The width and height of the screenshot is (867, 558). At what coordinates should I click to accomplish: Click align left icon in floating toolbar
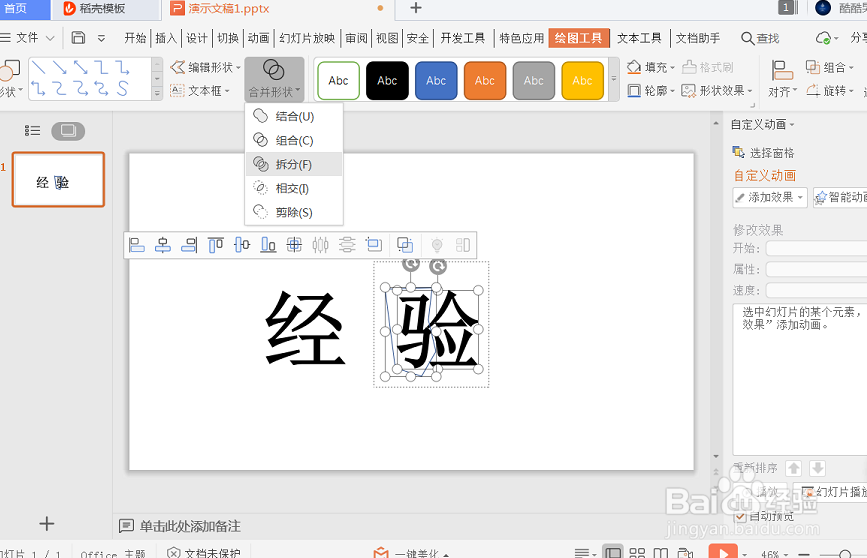136,244
